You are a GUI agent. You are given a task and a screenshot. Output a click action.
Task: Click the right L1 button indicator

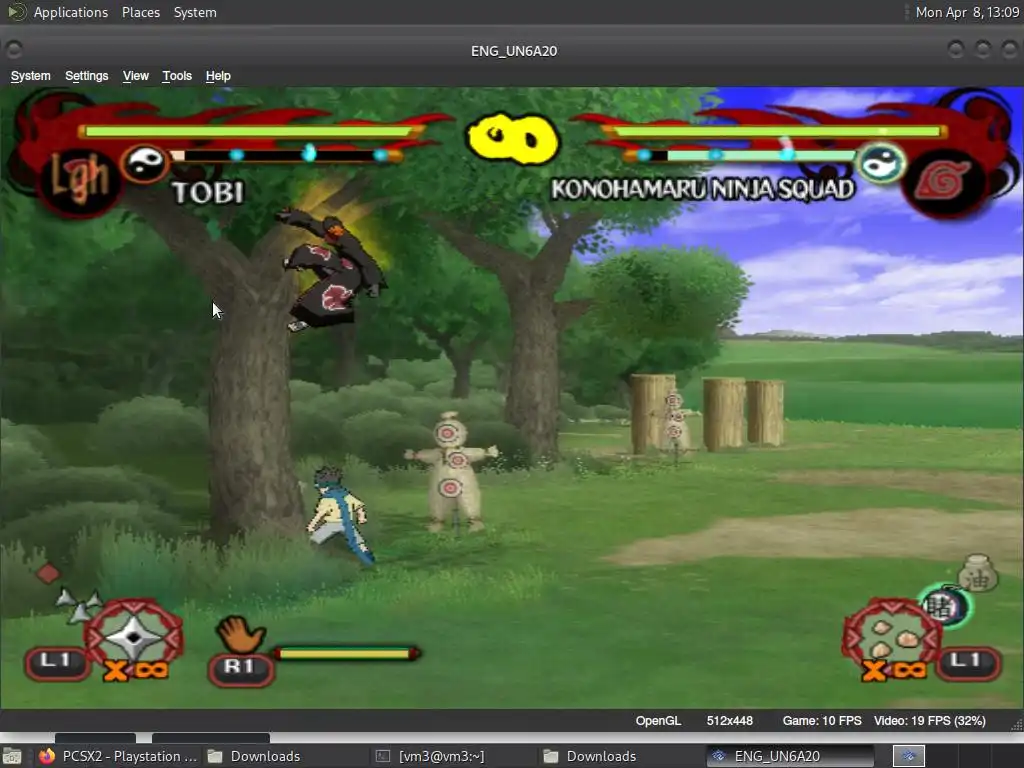point(968,663)
